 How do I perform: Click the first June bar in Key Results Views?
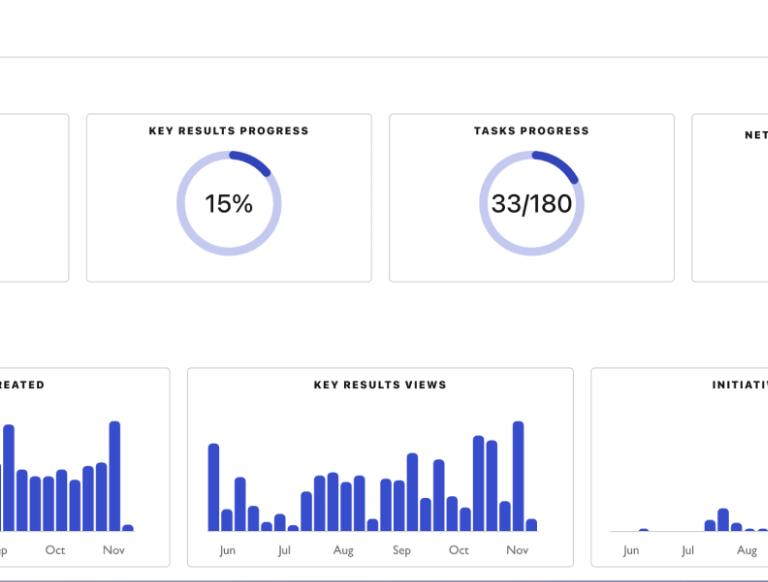coord(214,487)
